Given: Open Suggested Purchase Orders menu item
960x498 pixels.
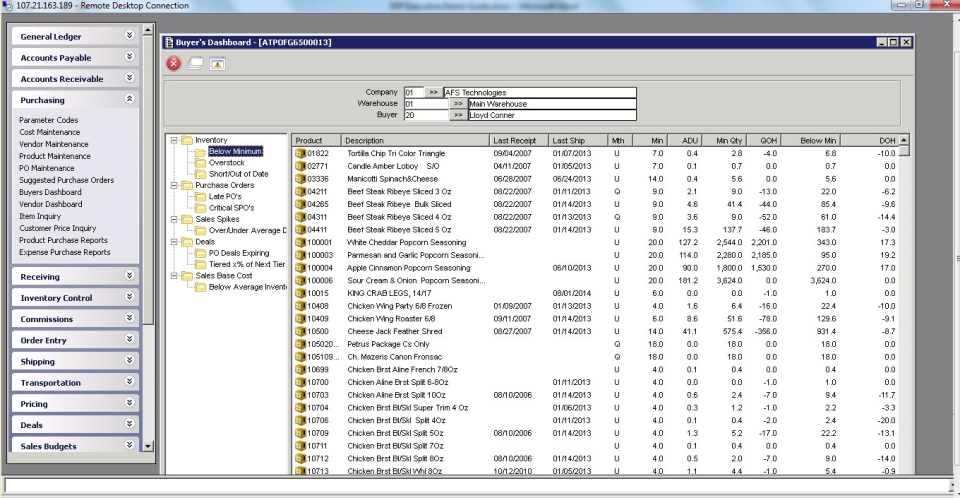Looking at the screenshot, I should [66, 180].
